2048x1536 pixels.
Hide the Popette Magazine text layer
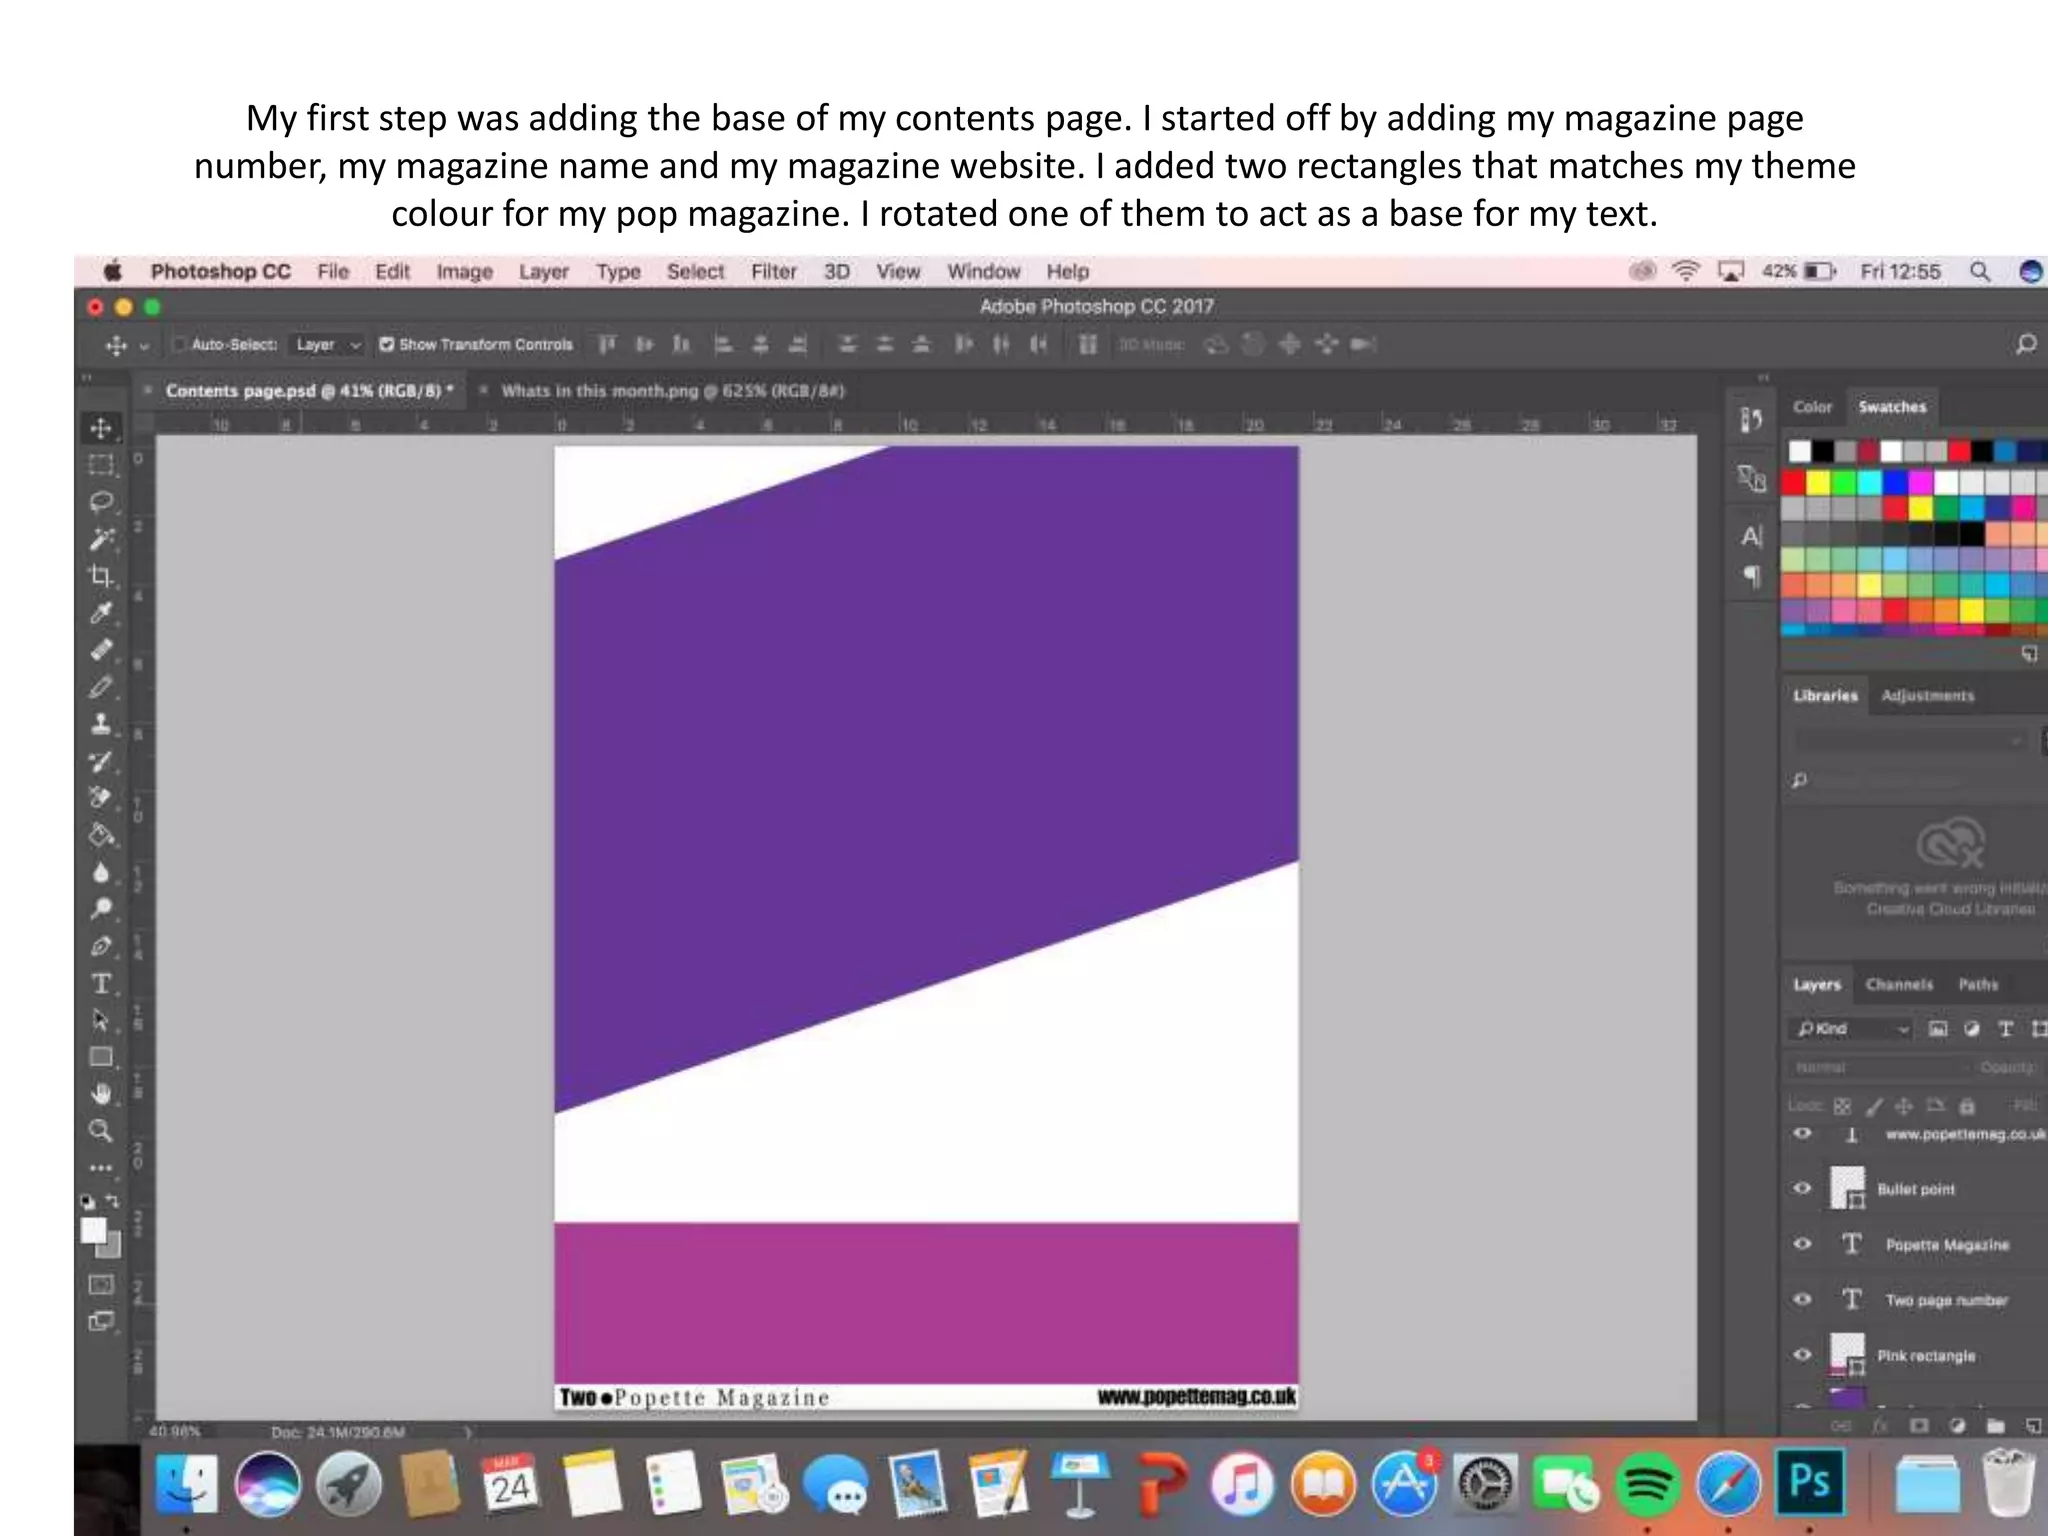1802,1244
